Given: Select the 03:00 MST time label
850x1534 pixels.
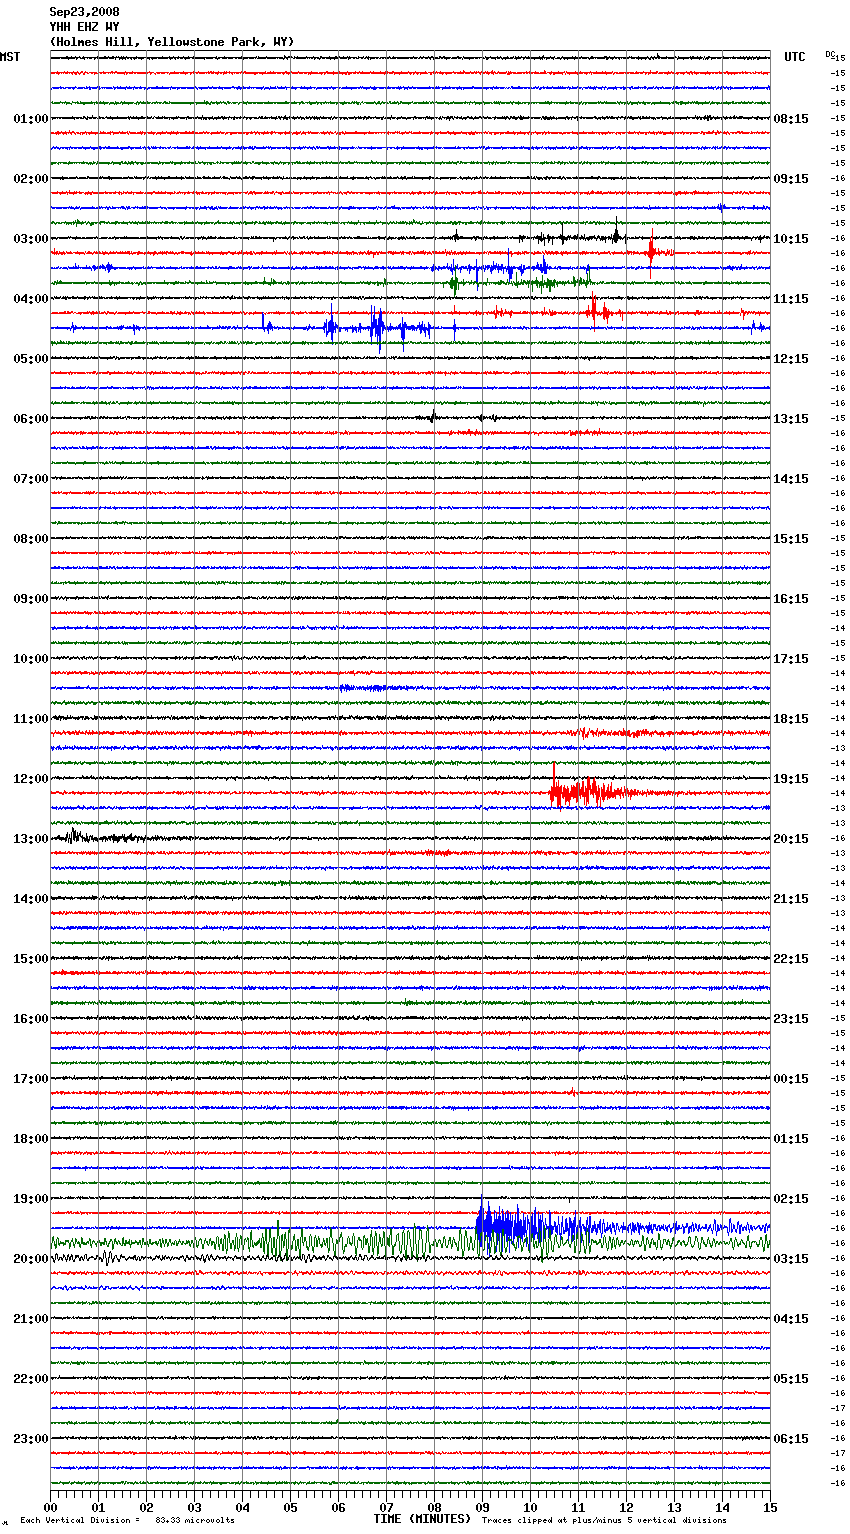Looking at the screenshot, I should point(30,239).
